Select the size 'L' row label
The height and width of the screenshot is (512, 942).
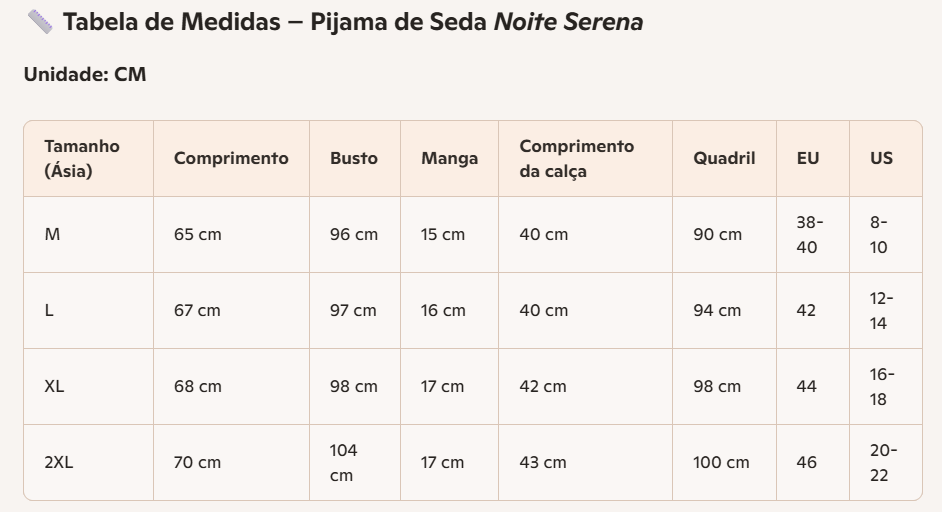pyautogui.click(x=49, y=311)
